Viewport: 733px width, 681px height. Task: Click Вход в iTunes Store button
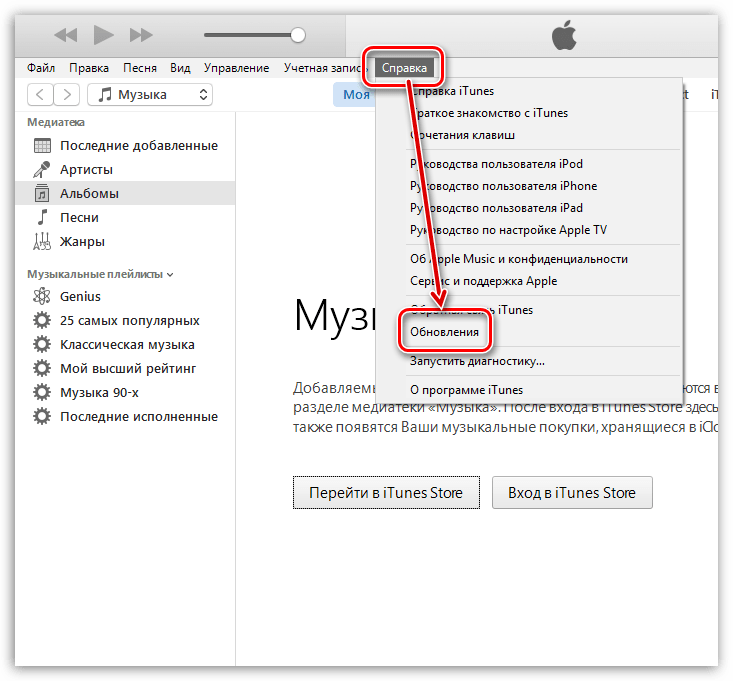[x=572, y=493]
